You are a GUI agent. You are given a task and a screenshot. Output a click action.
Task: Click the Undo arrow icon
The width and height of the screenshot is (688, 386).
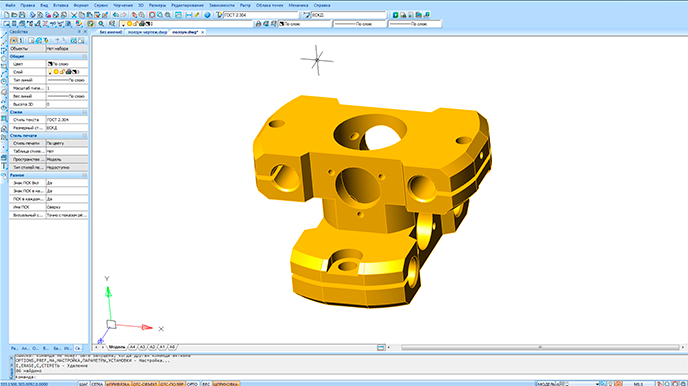coord(116,15)
